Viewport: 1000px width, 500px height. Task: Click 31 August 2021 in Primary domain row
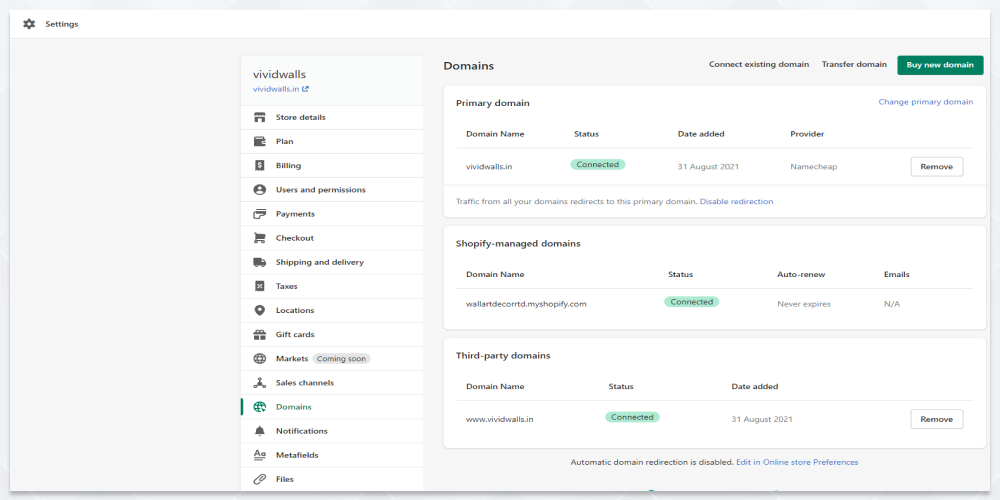[708, 167]
